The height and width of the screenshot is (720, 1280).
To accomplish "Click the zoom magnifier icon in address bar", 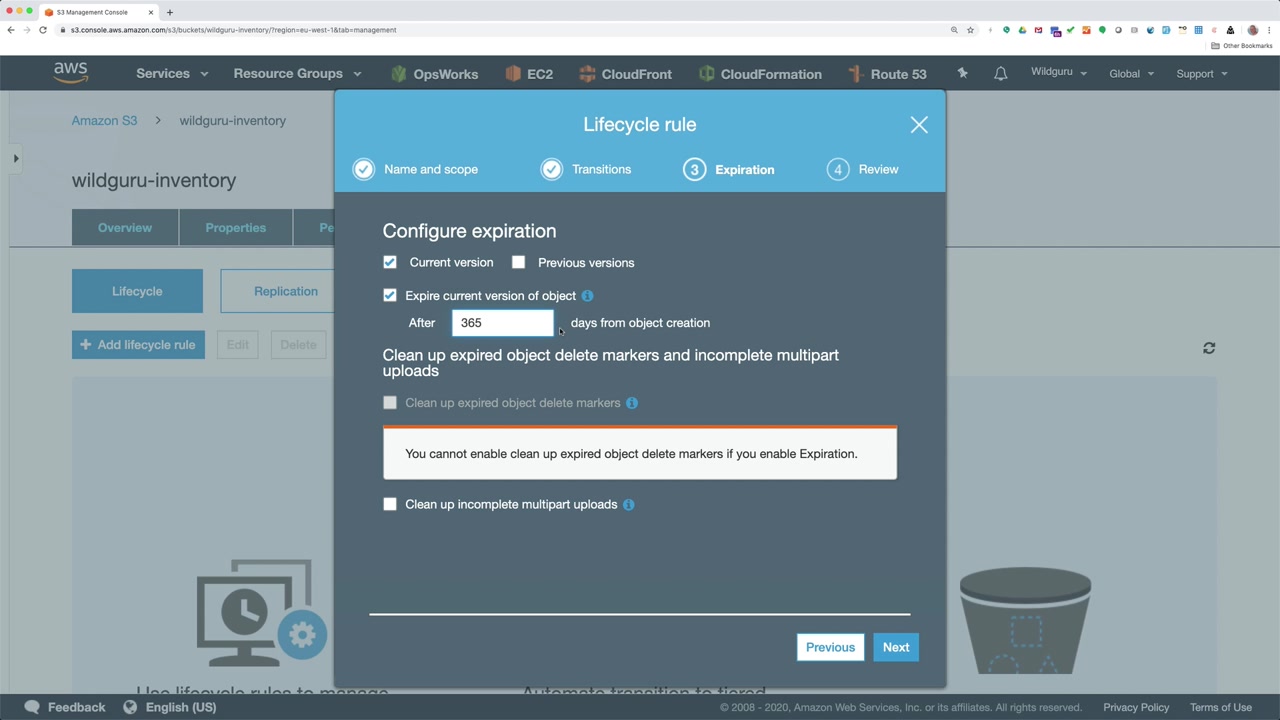I will pos(954,30).
